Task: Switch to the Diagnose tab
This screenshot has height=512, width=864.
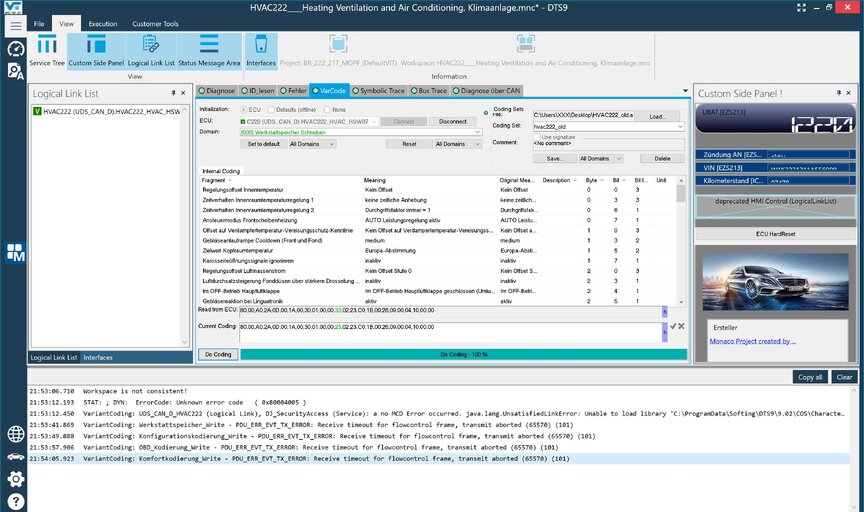Action: click(x=217, y=91)
